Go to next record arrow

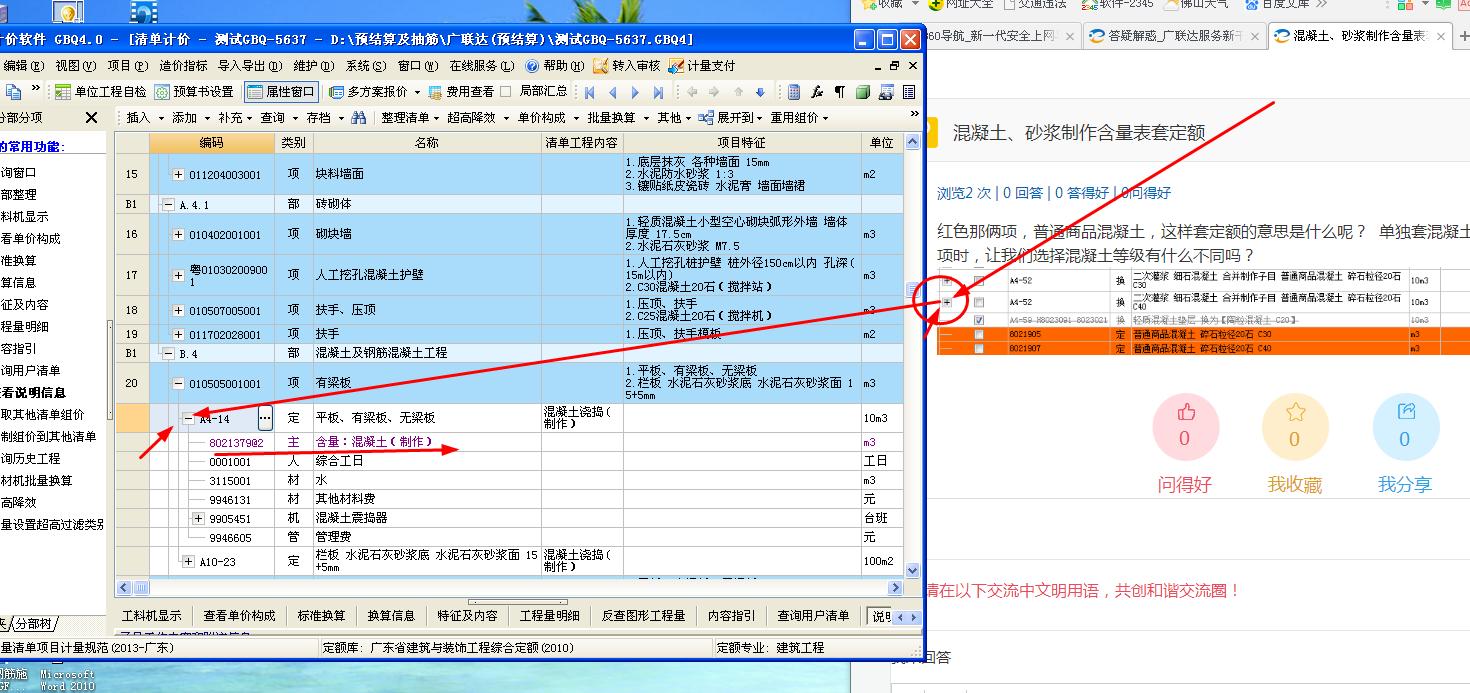click(x=636, y=92)
